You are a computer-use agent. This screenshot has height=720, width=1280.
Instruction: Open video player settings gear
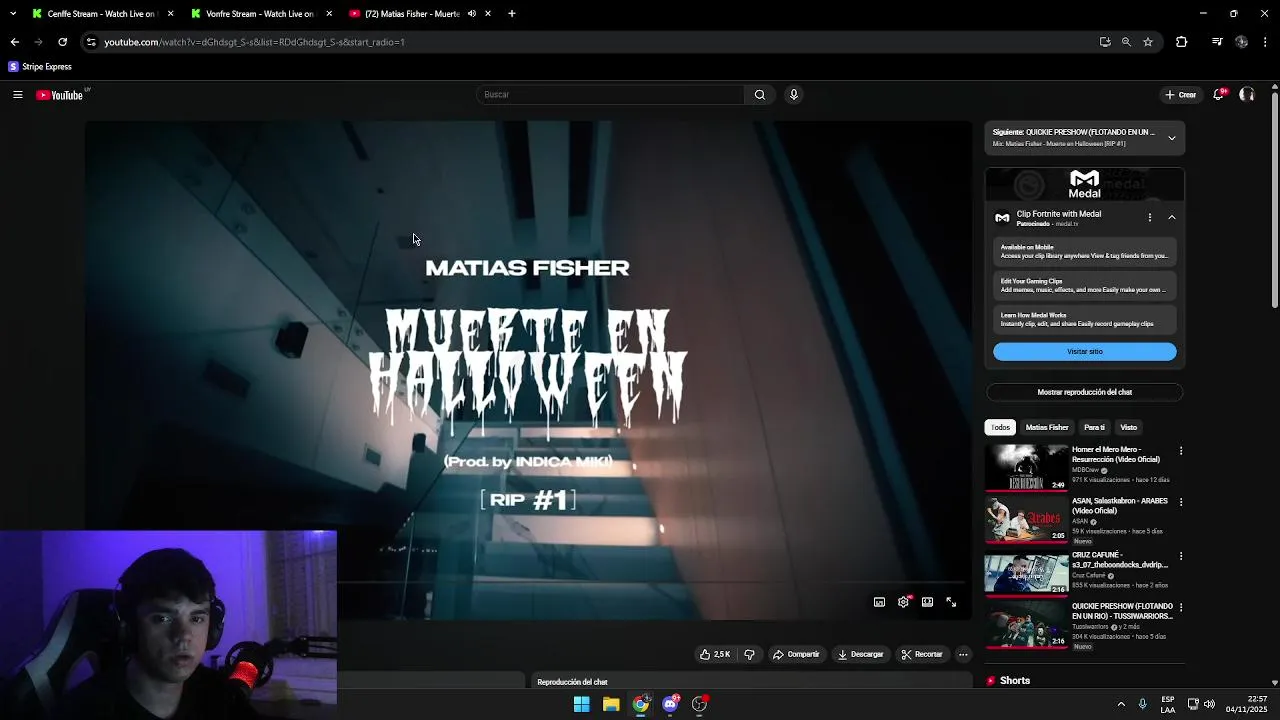903,602
